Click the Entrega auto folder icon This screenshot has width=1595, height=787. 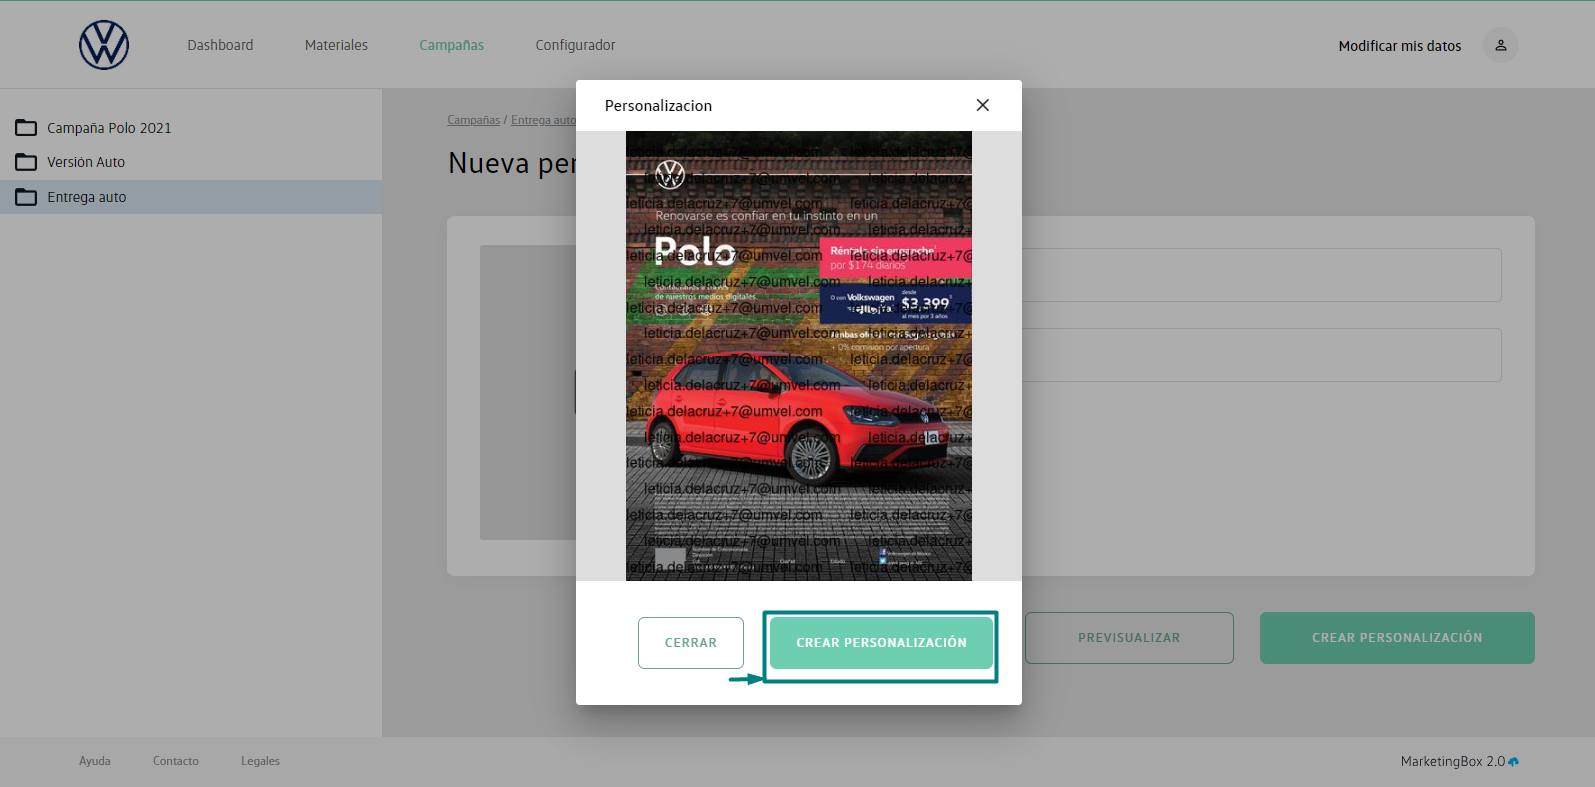pos(26,197)
